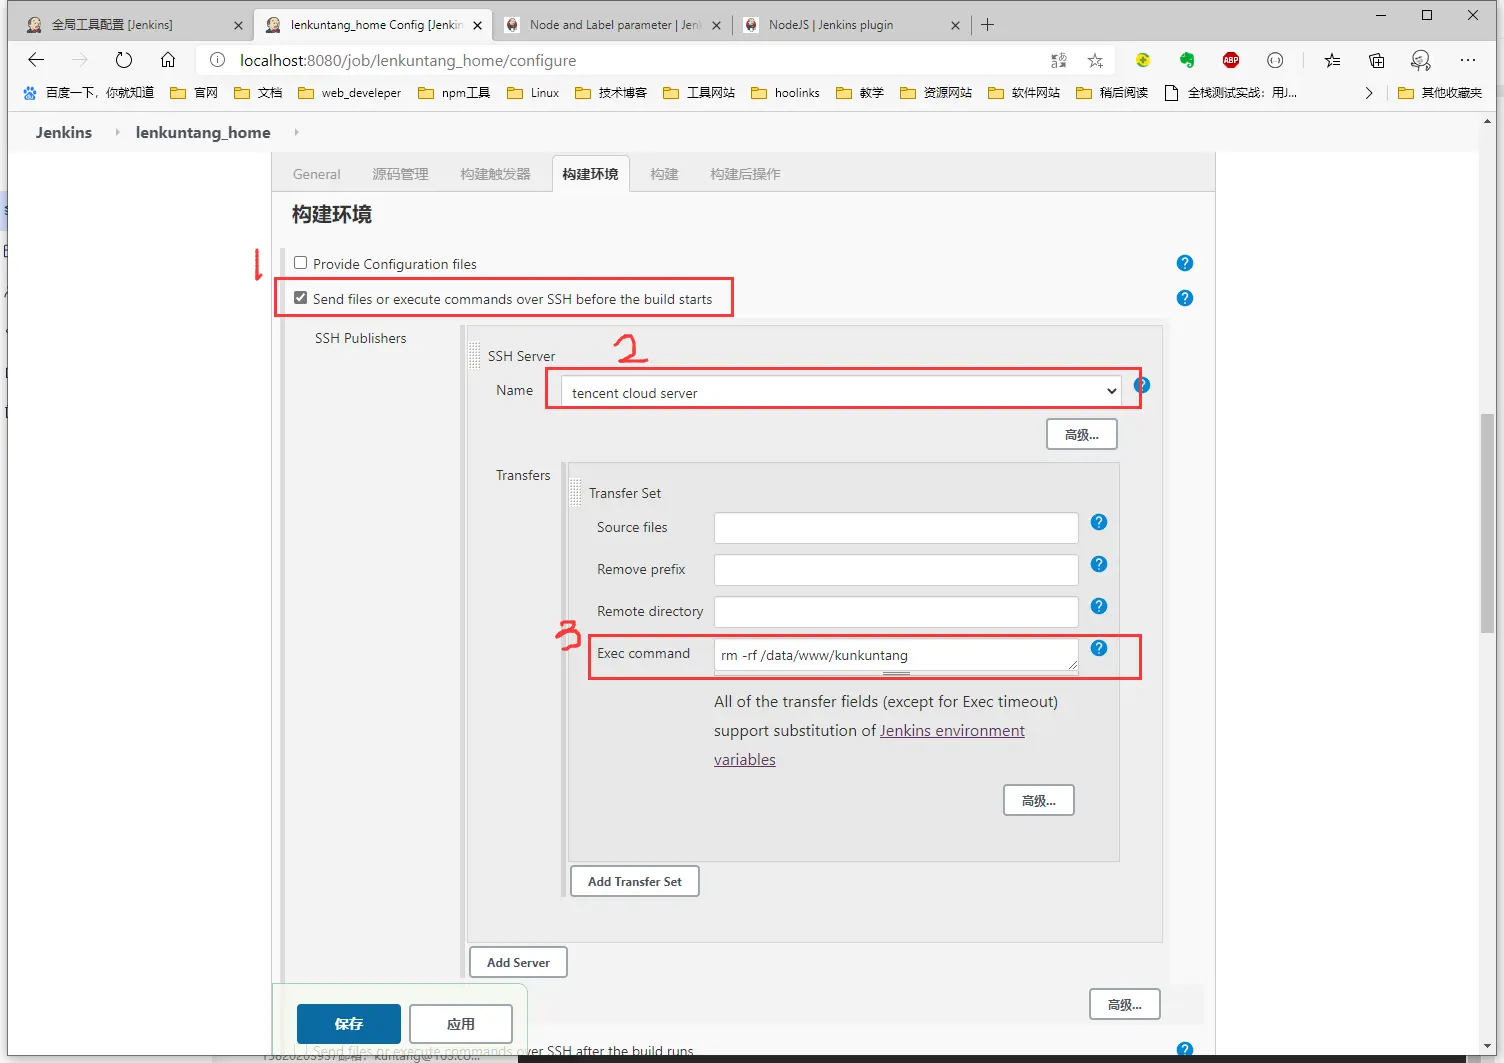Switch to the 构建触发器 tab
This screenshot has width=1504, height=1063.
[495, 174]
